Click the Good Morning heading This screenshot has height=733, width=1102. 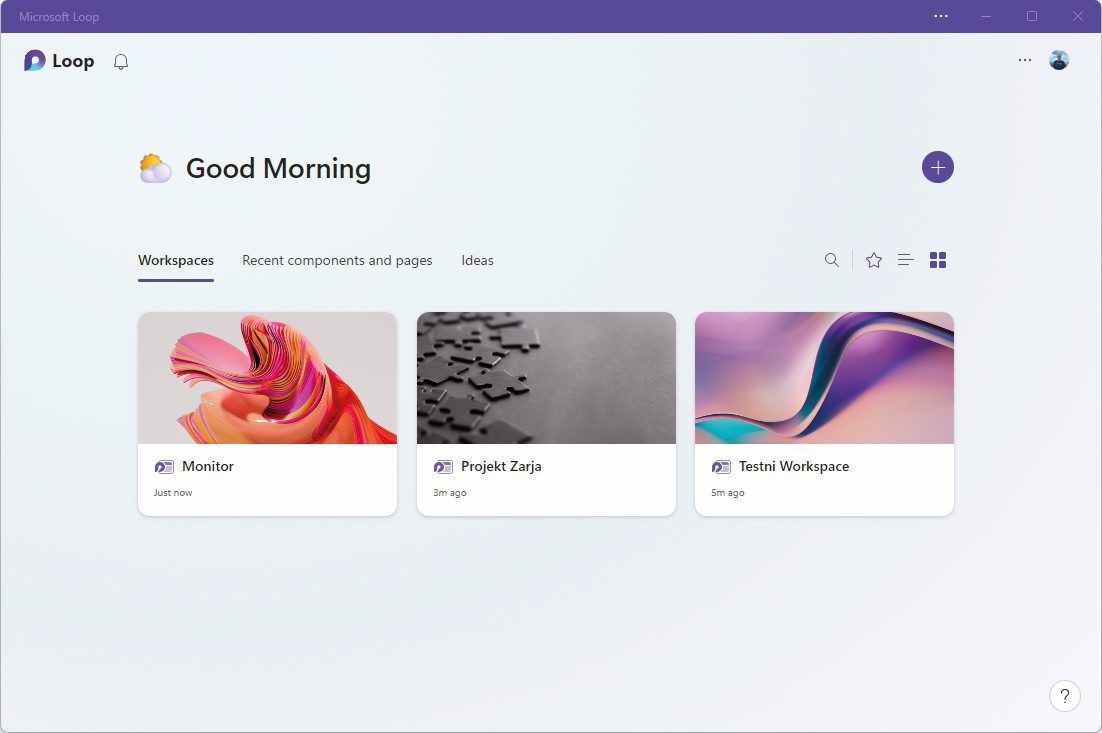[278, 169]
